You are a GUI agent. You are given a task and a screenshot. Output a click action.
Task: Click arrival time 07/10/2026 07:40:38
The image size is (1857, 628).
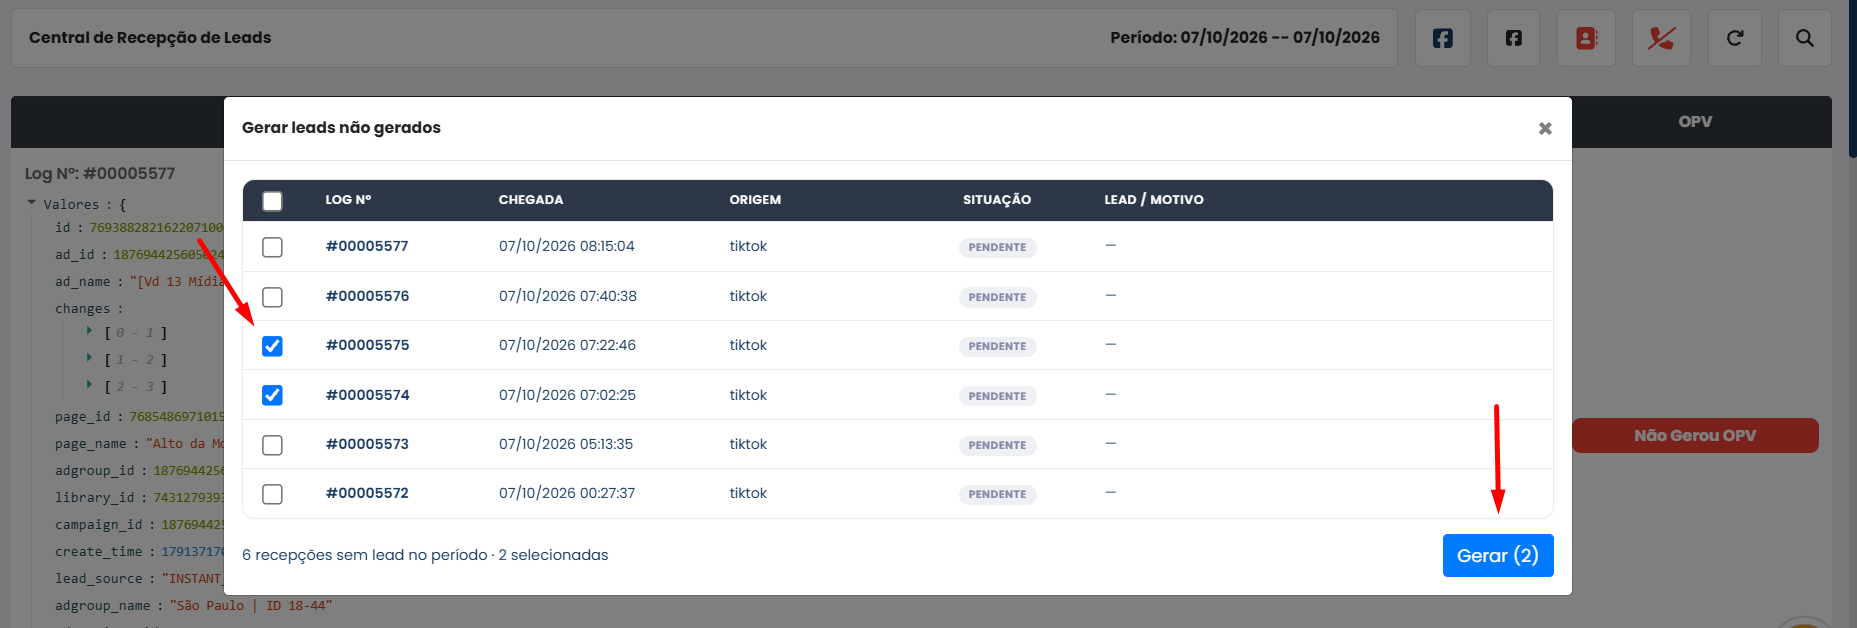click(568, 296)
